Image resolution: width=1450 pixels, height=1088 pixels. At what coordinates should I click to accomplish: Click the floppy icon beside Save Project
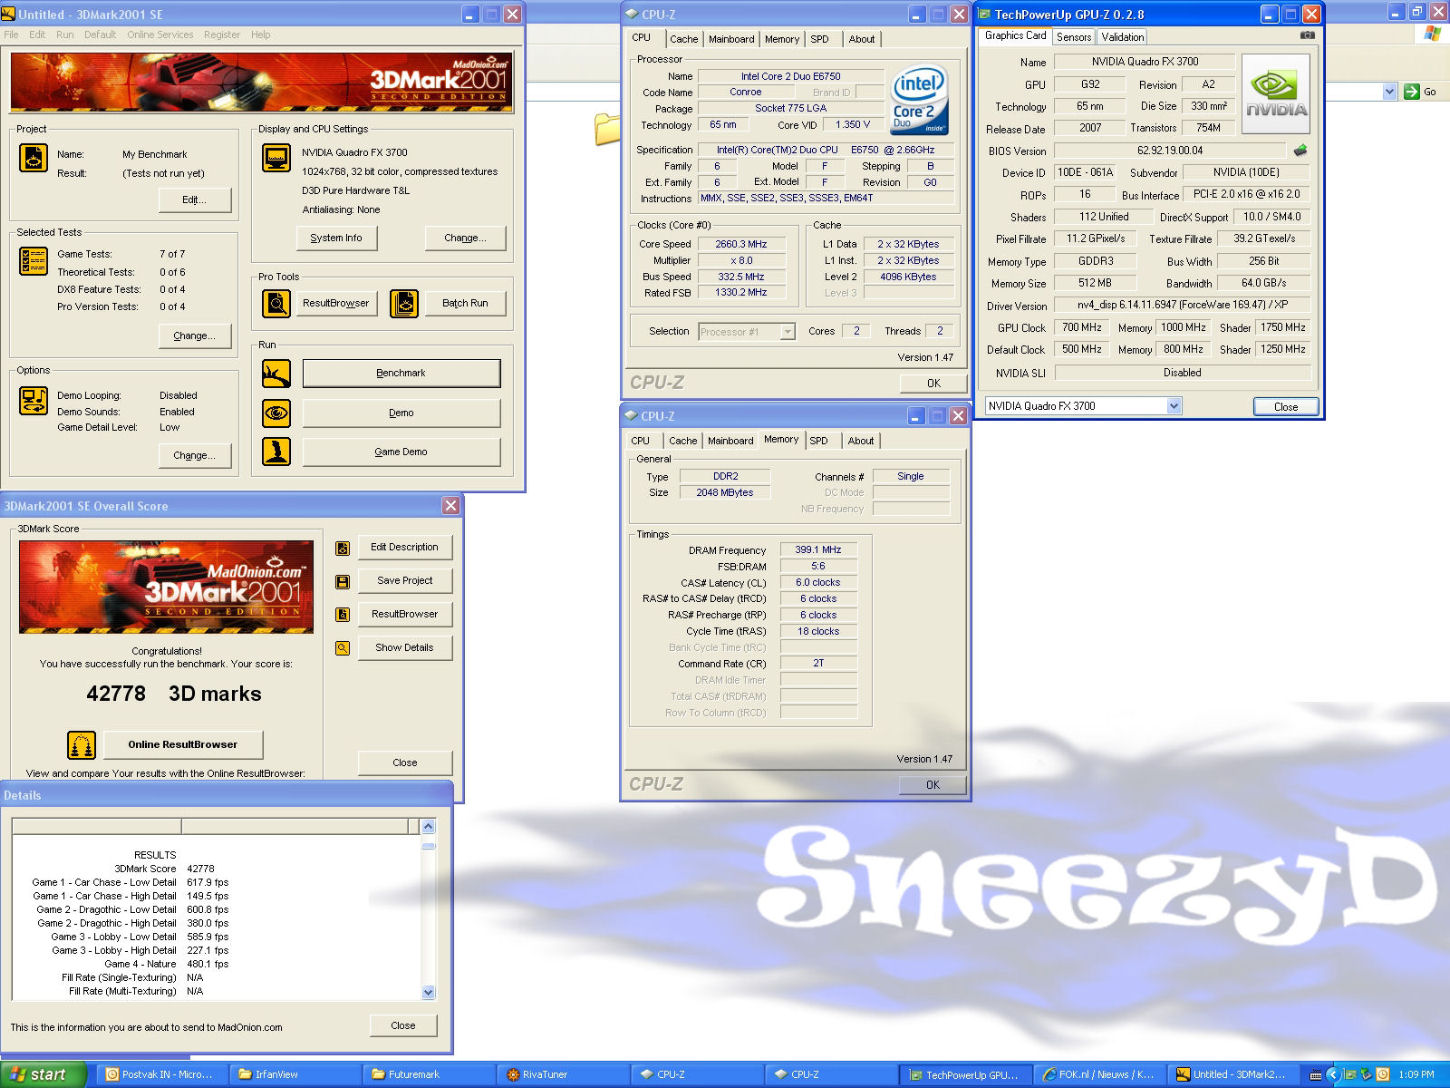coord(342,581)
